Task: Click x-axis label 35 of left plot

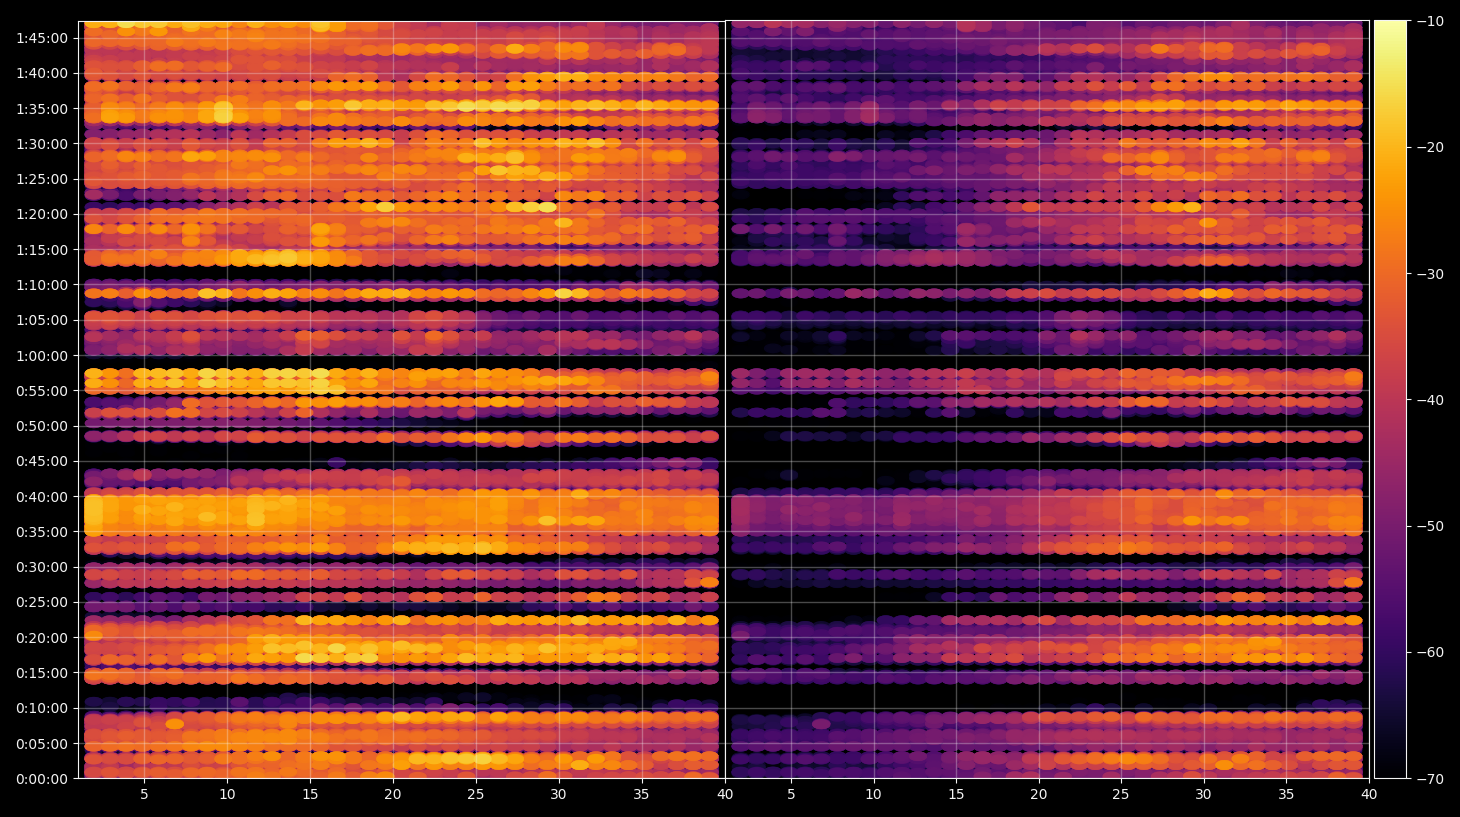Action: pos(642,795)
